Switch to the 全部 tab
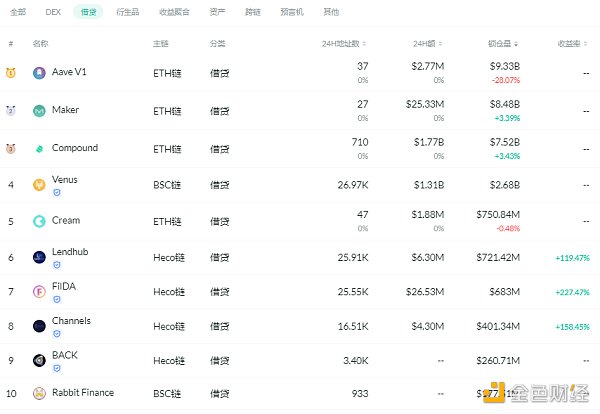The image size is (600, 414). [18, 12]
